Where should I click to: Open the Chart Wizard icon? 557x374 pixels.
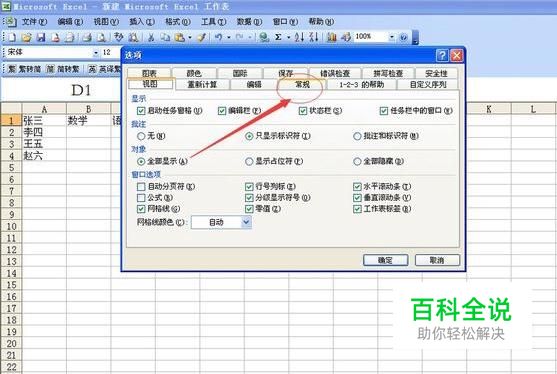(x=331, y=37)
